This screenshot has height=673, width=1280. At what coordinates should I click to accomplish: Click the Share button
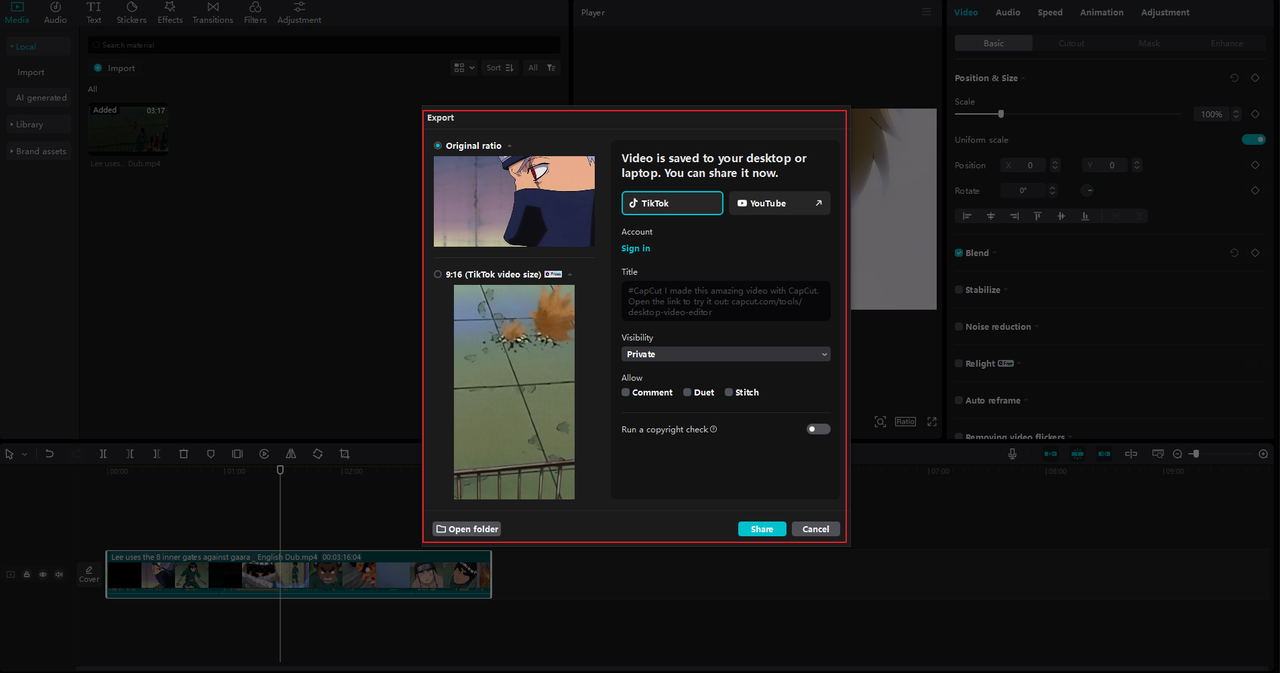point(762,529)
